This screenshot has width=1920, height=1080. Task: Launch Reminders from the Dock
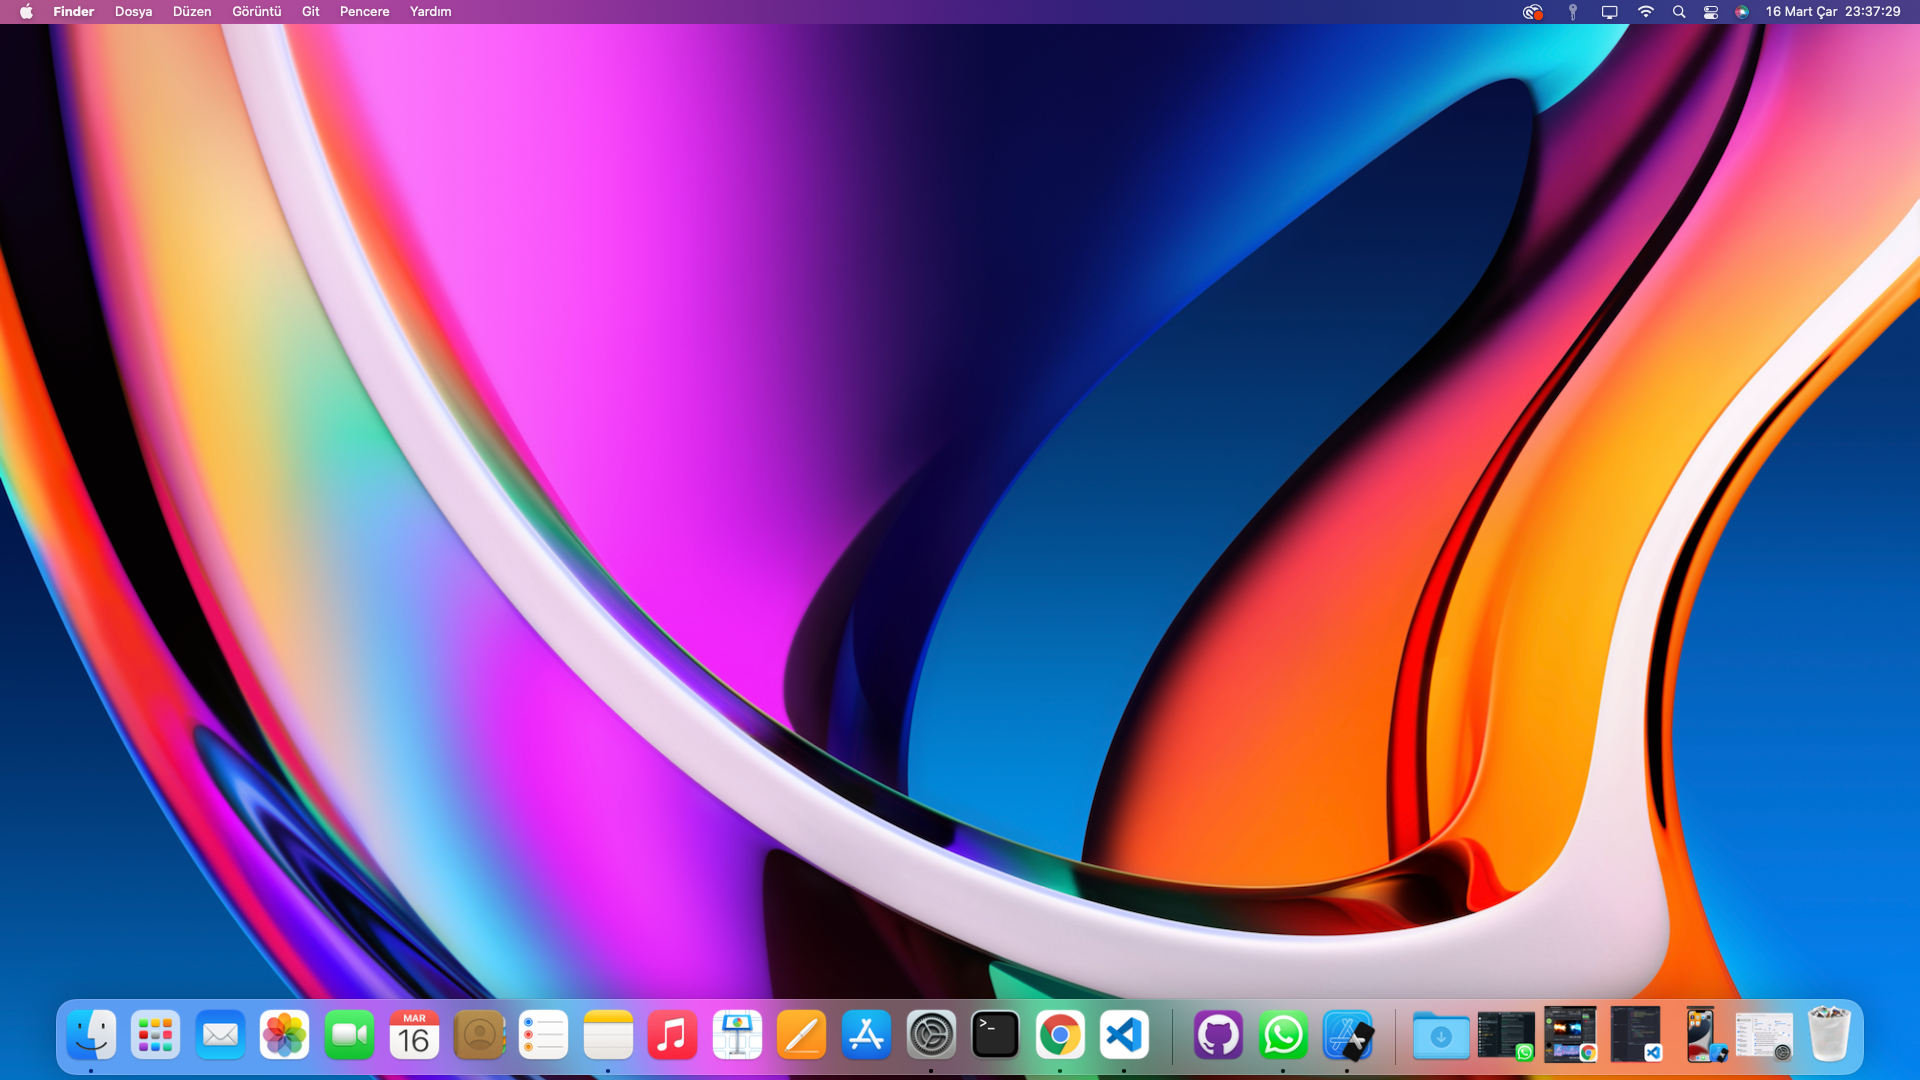[x=543, y=1035]
